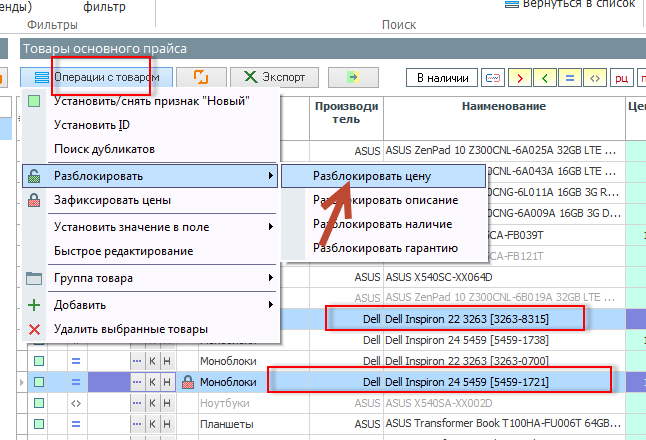Click 'Планшеты' category cell
This screenshot has width=646, height=440.
tap(253, 424)
